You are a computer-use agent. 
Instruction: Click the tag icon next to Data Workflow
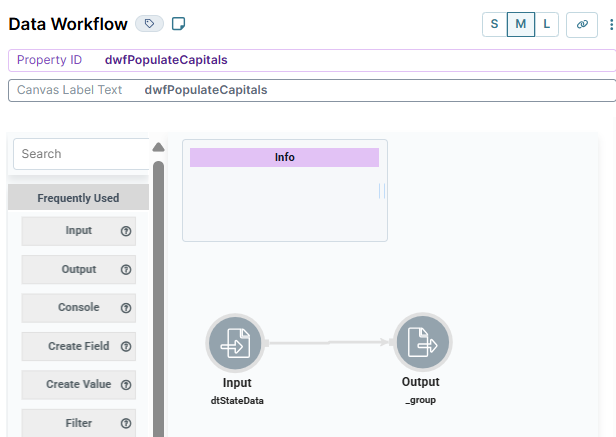149,24
